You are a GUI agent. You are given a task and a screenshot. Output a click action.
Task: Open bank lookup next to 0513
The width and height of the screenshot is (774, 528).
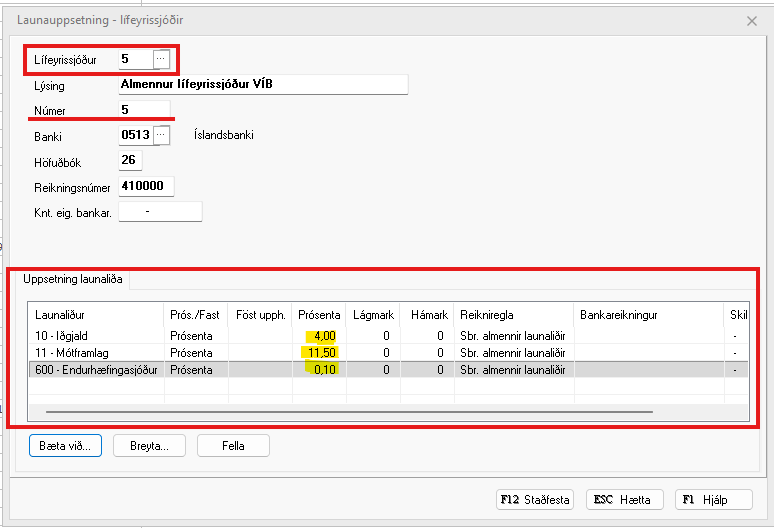[162, 135]
